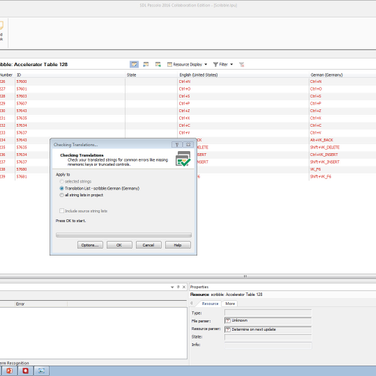
Task: Click the toolbar icon with the blue arrow
Action: pyautogui.click(x=146, y=64)
